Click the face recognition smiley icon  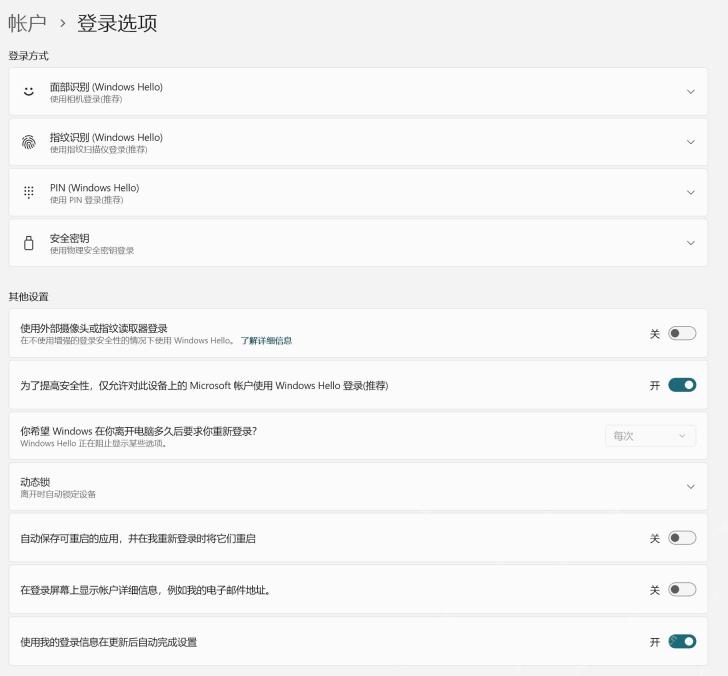point(29,91)
